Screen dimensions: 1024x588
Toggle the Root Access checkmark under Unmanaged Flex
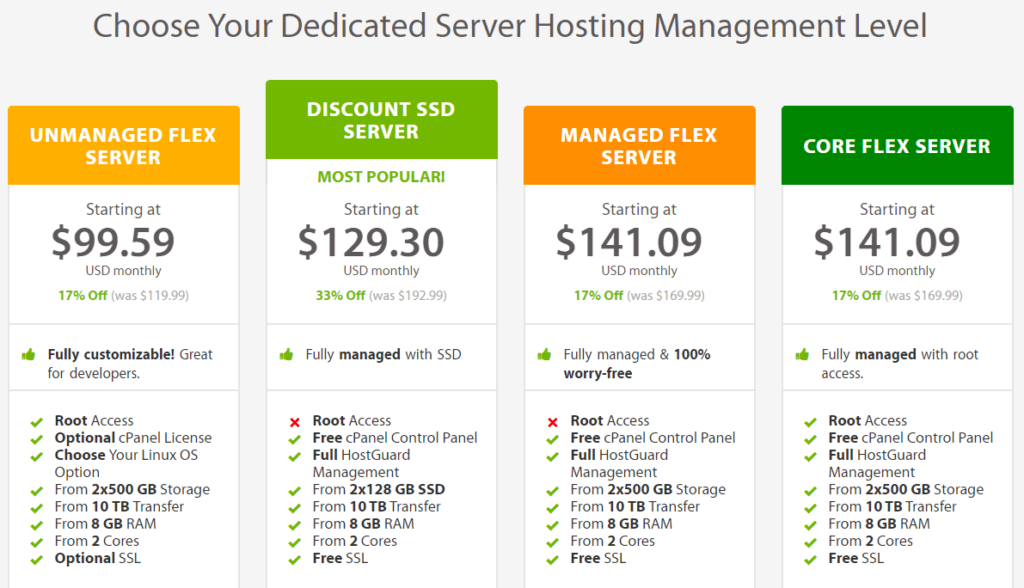36,420
